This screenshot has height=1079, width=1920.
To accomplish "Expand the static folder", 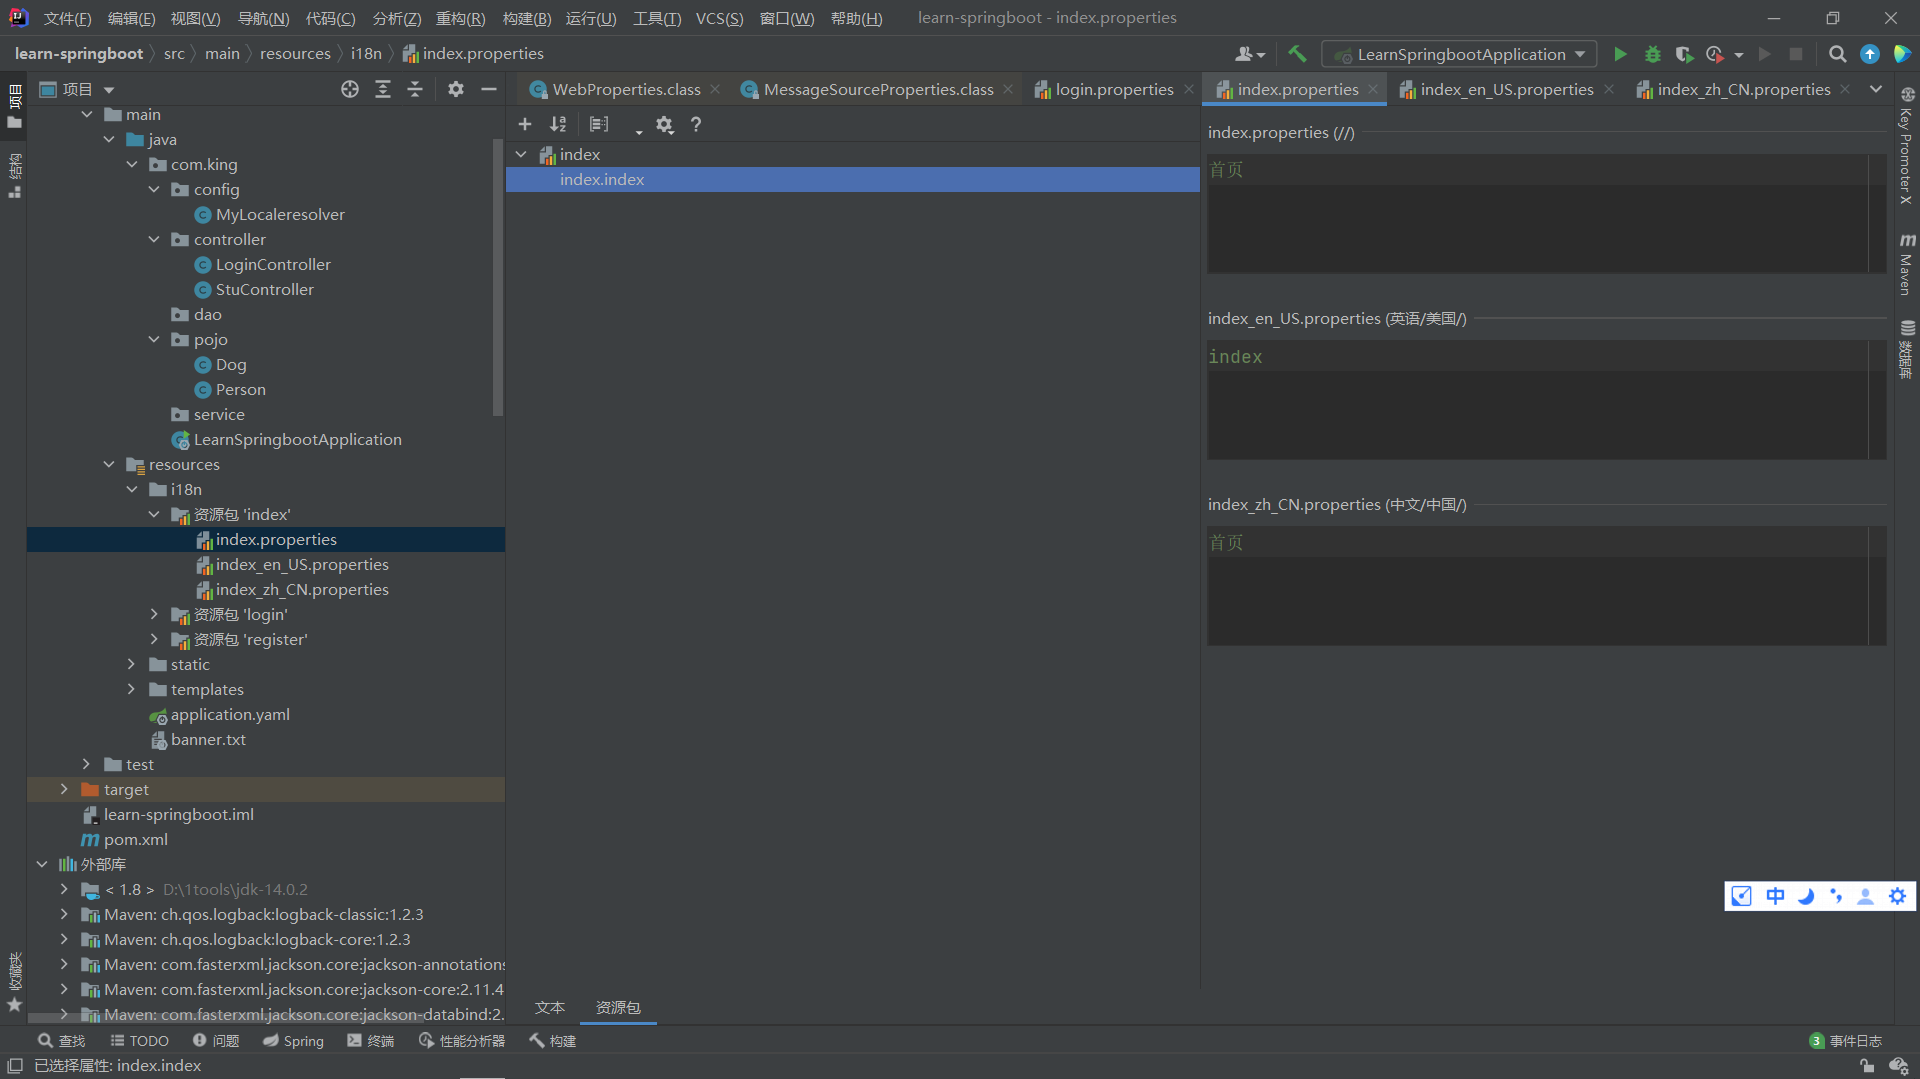I will click(132, 664).
